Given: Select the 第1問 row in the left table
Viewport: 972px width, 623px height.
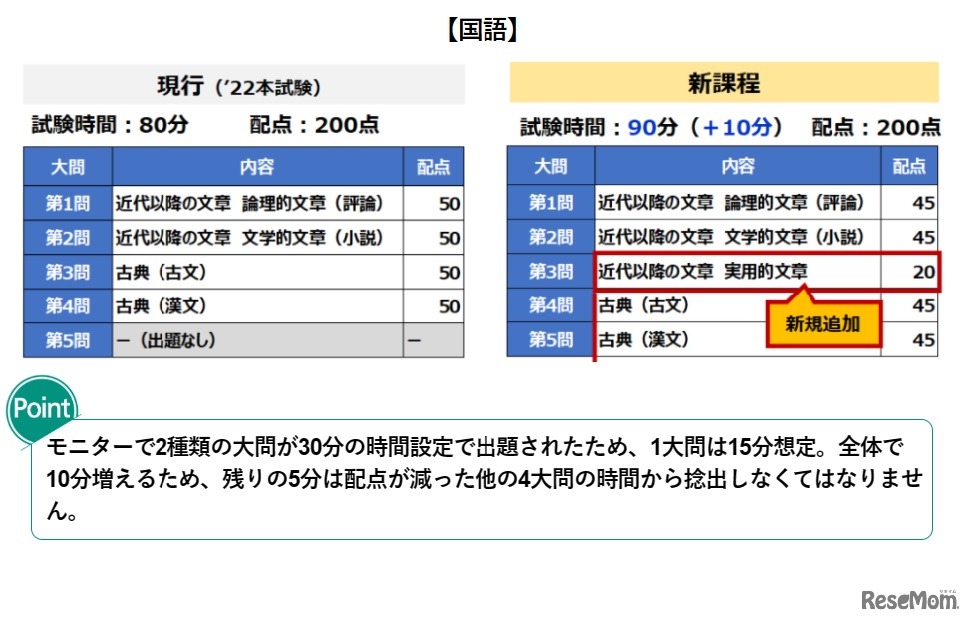Looking at the screenshot, I should (x=240, y=201).
